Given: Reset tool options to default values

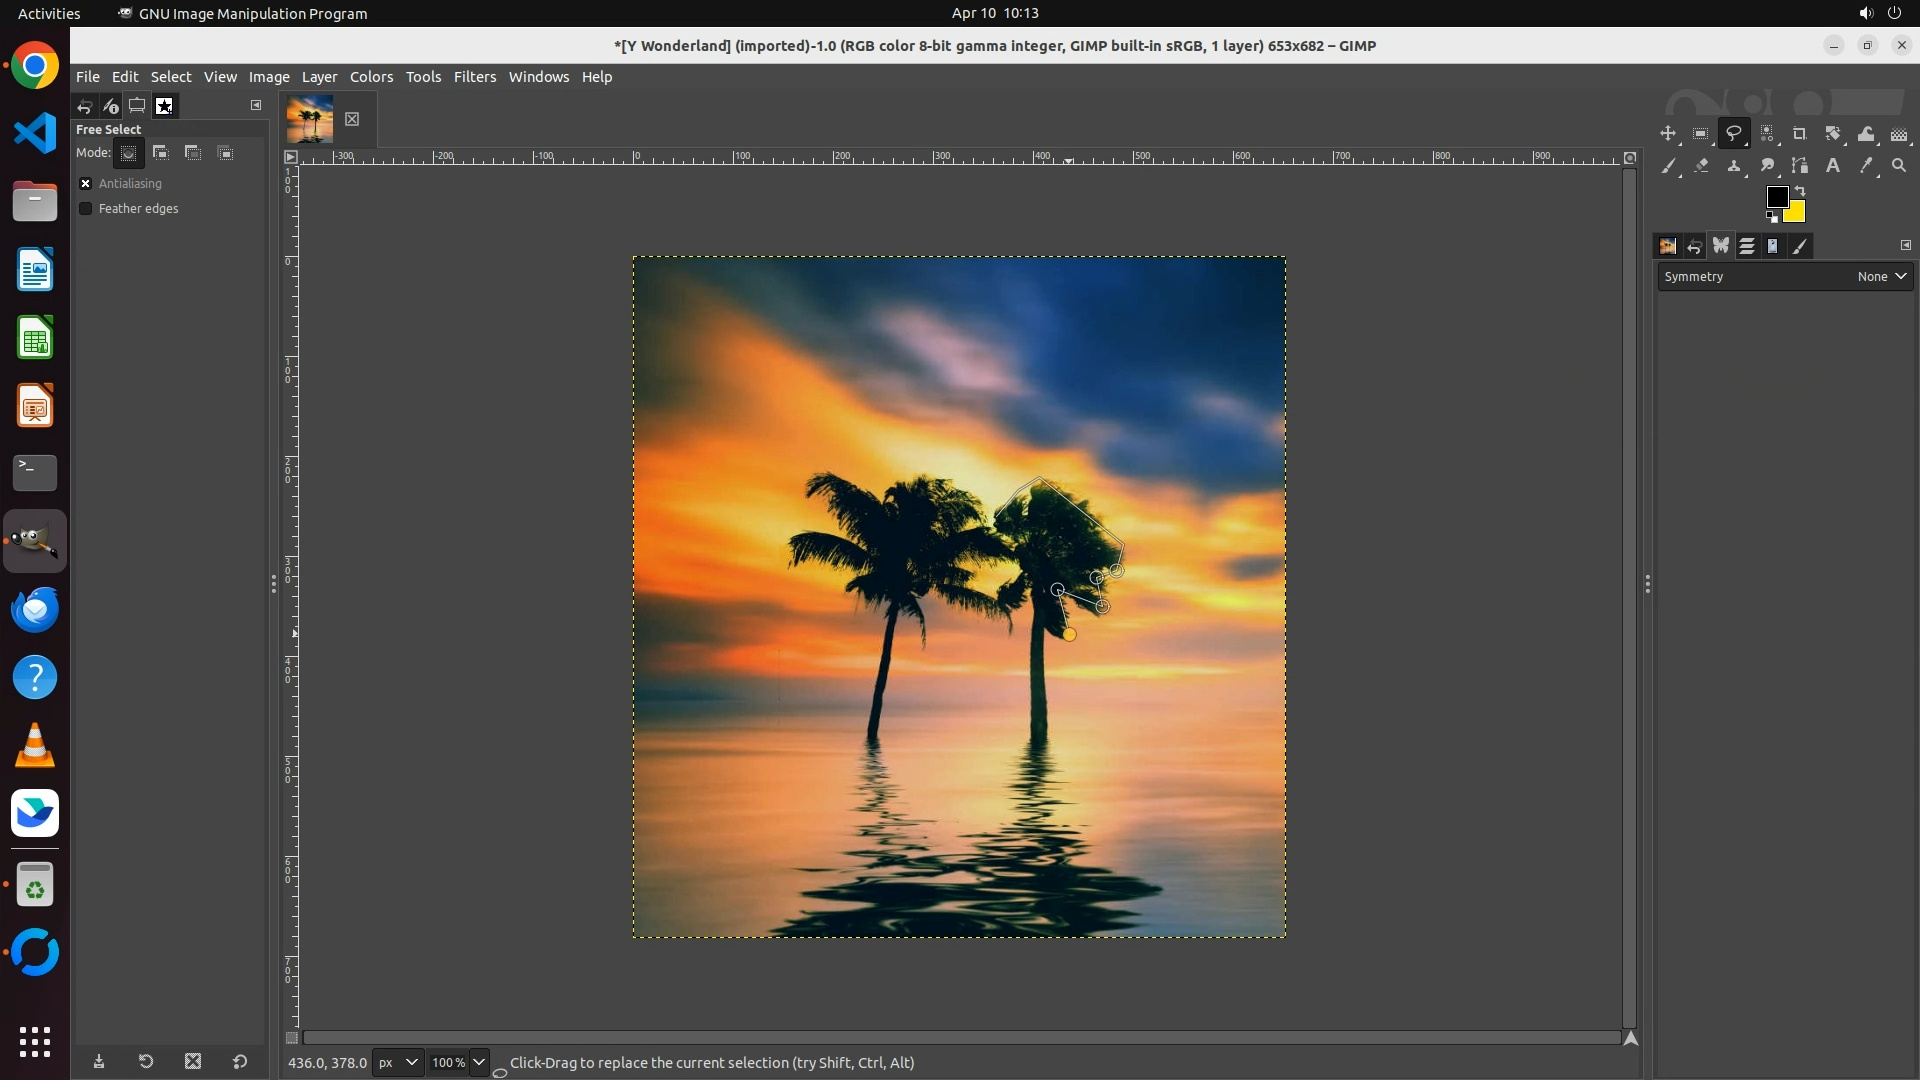Looking at the screenshot, I should [240, 1062].
